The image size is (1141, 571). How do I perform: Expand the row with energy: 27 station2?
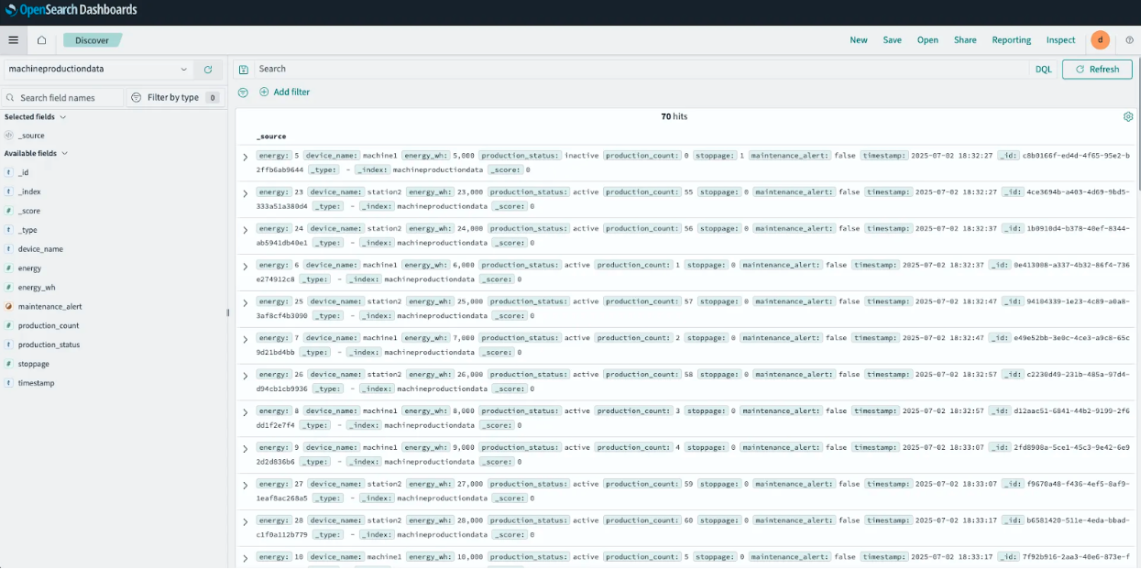coord(245,485)
